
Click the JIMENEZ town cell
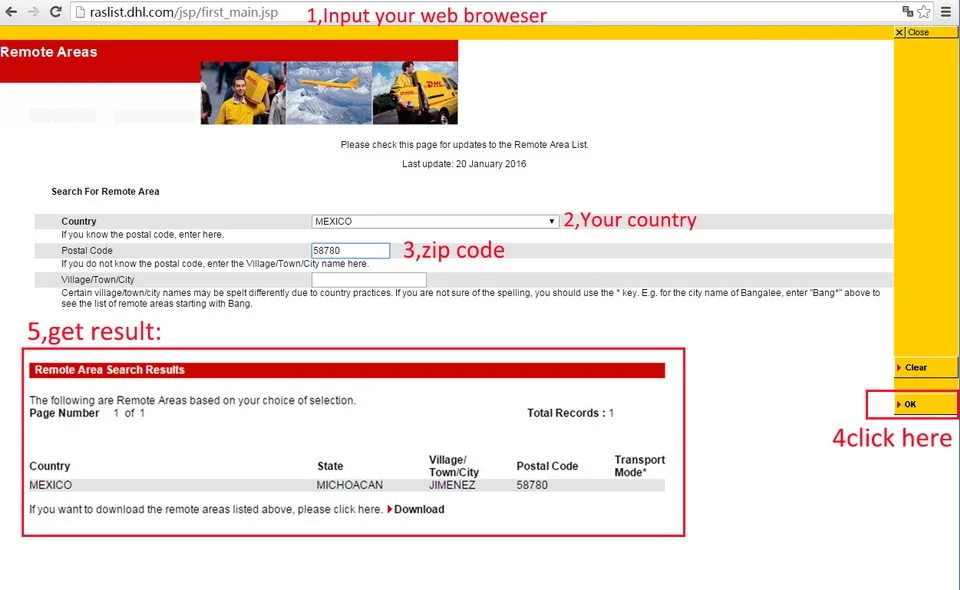click(x=452, y=485)
